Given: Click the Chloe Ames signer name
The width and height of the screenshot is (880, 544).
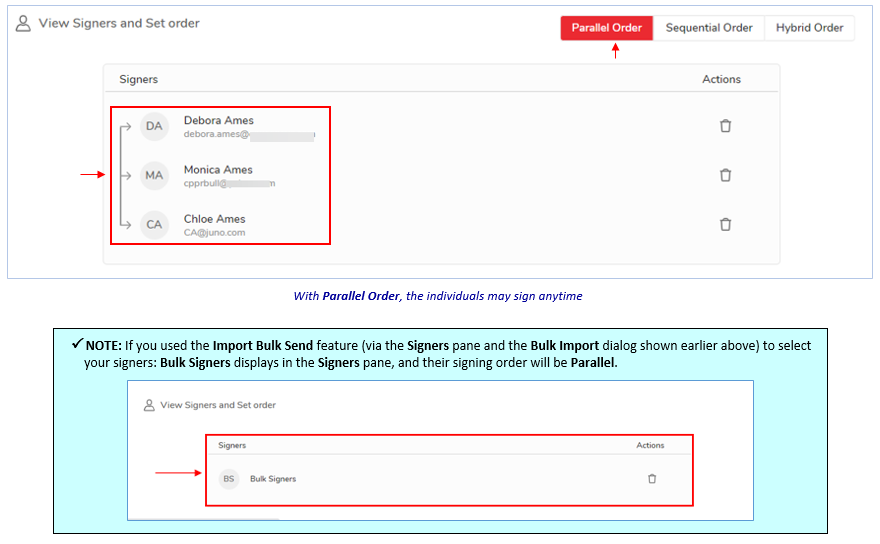Looking at the screenshot, I should (x=214, y=218).
